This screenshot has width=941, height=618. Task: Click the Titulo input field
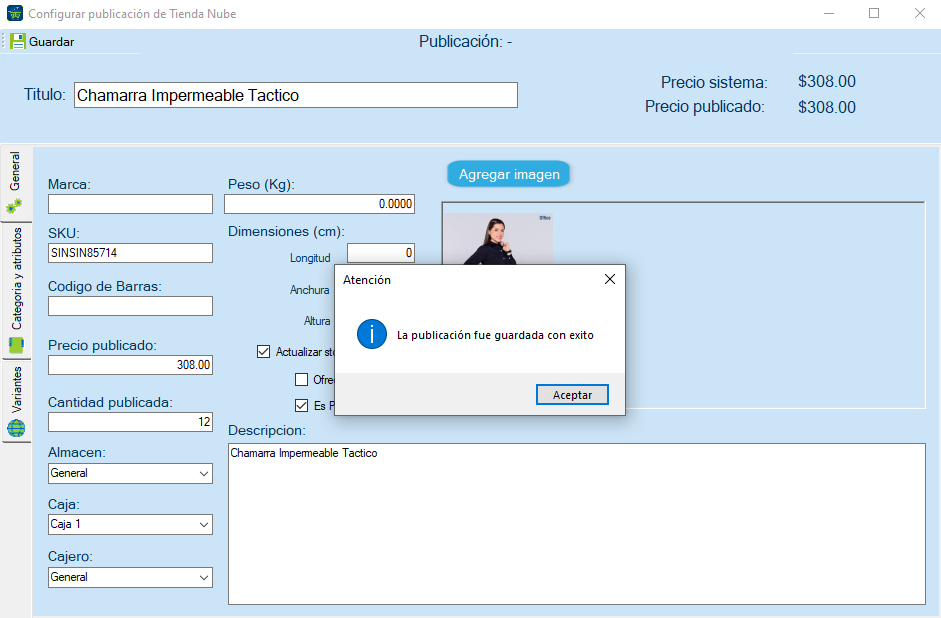click(x=296, y=95)
